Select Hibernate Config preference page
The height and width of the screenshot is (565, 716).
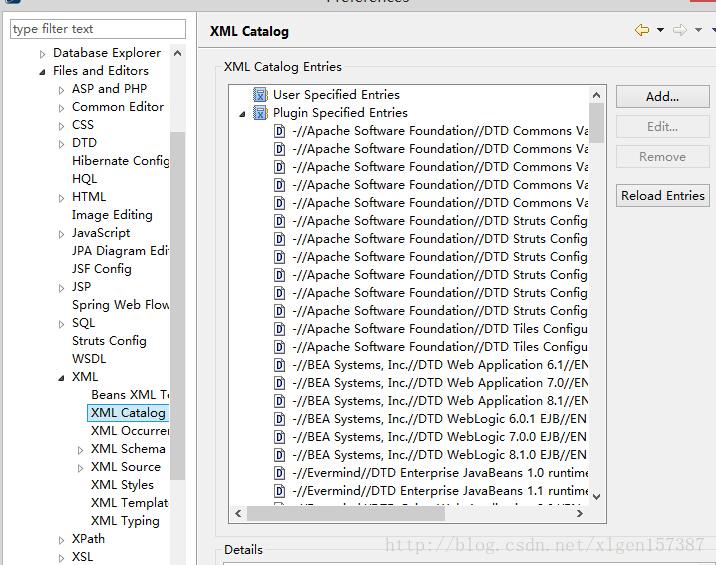tap(120, 161)
